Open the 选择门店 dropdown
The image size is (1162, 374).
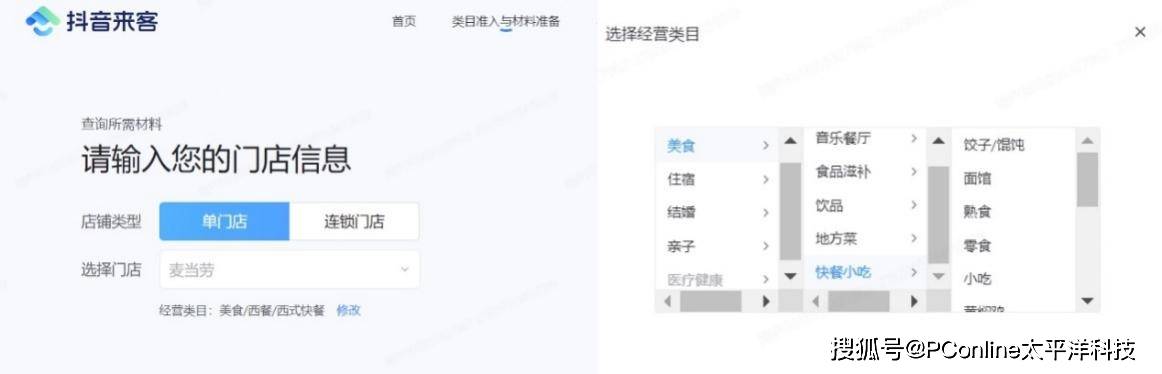tap(290, 270)
